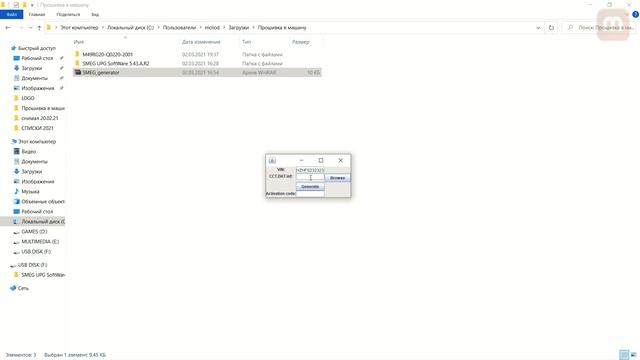Sort by the Размер column header
The height and width of the screenshot is (360, 640).
click(x=300, y=42)
